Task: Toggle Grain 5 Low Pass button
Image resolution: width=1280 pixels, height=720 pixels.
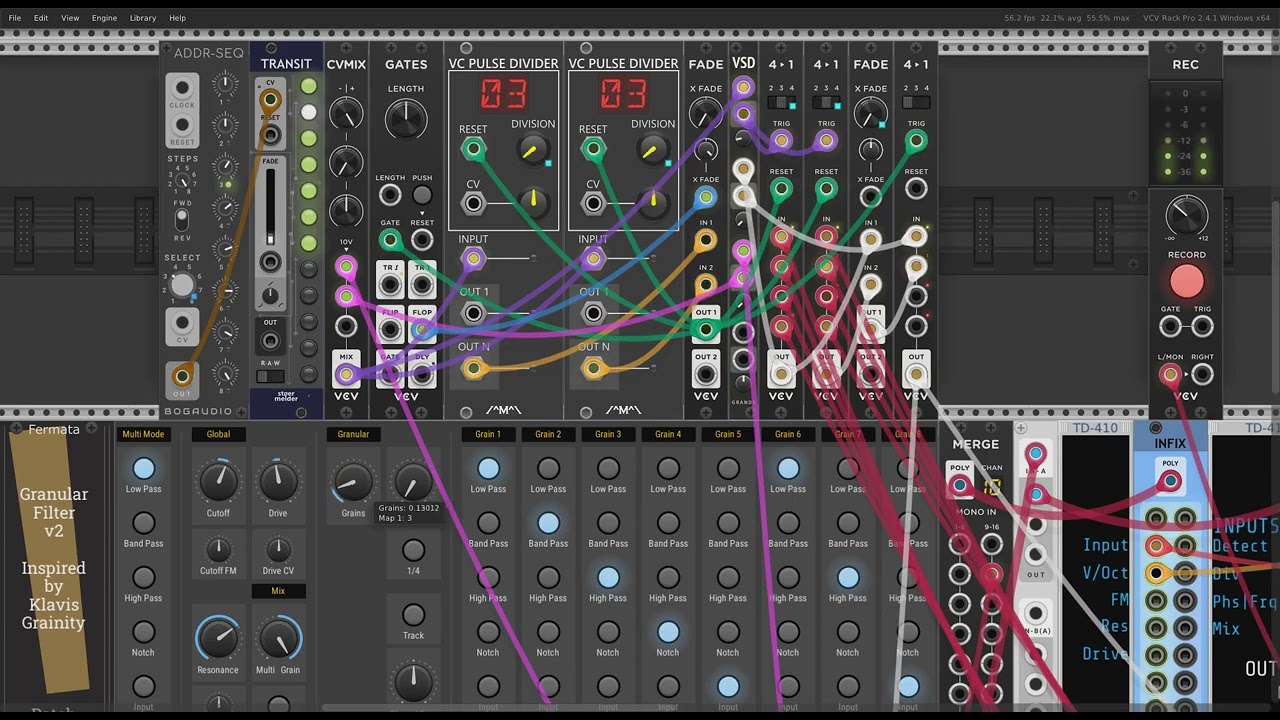Action: (728, 468)
